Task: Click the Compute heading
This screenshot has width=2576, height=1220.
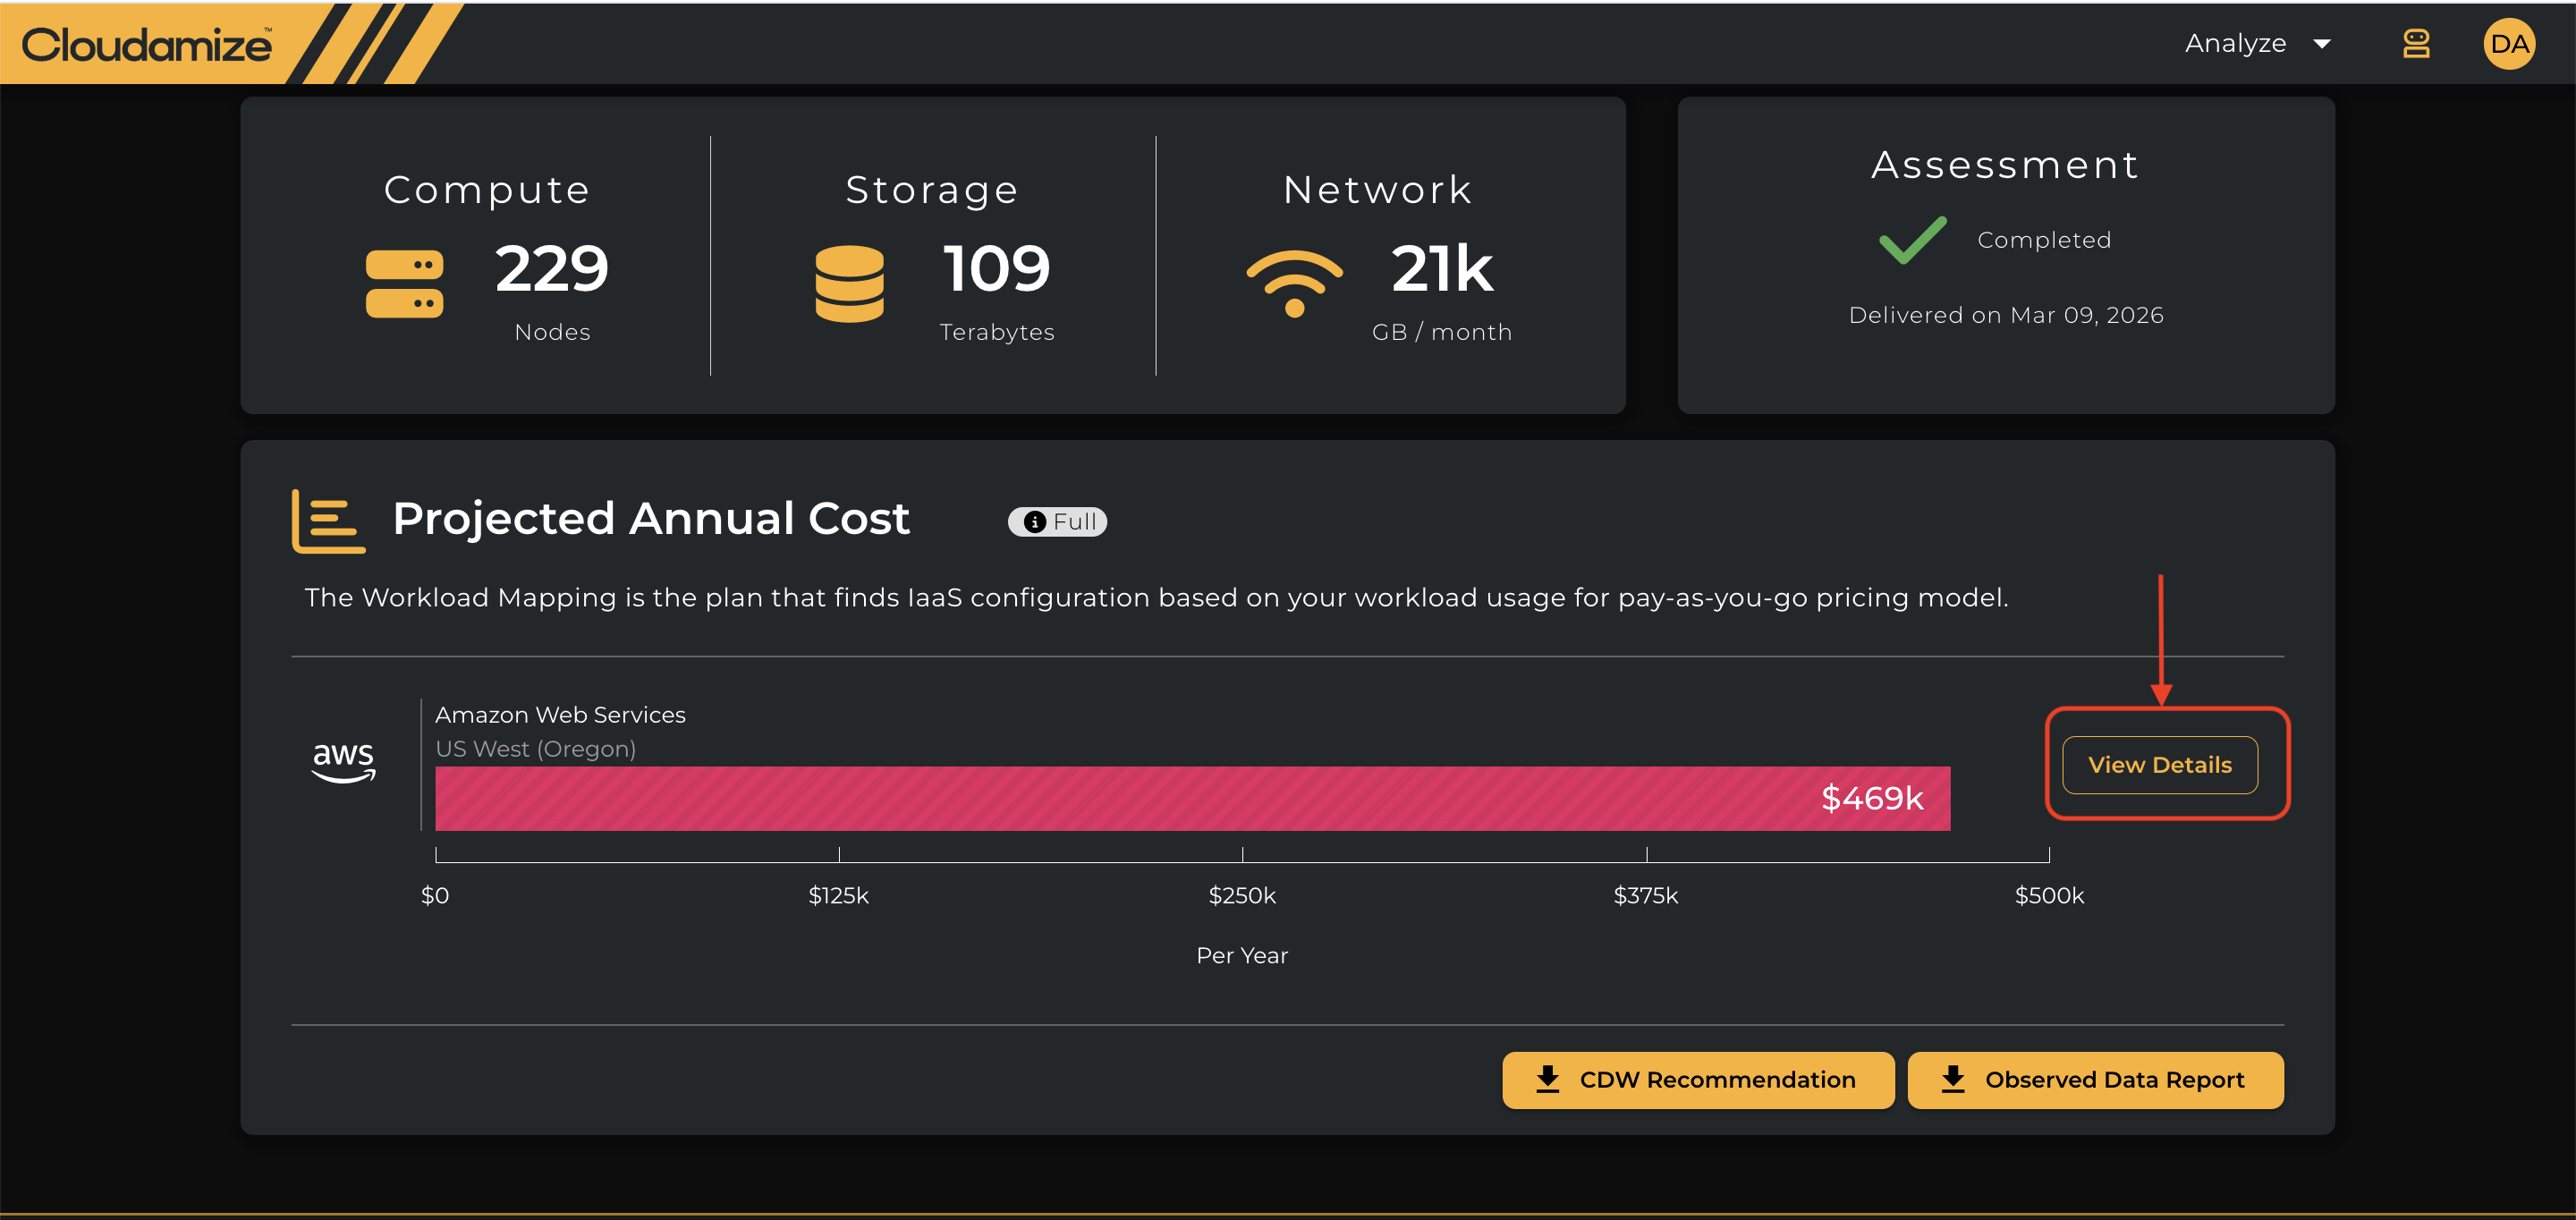Action: (x=487, y=190)
